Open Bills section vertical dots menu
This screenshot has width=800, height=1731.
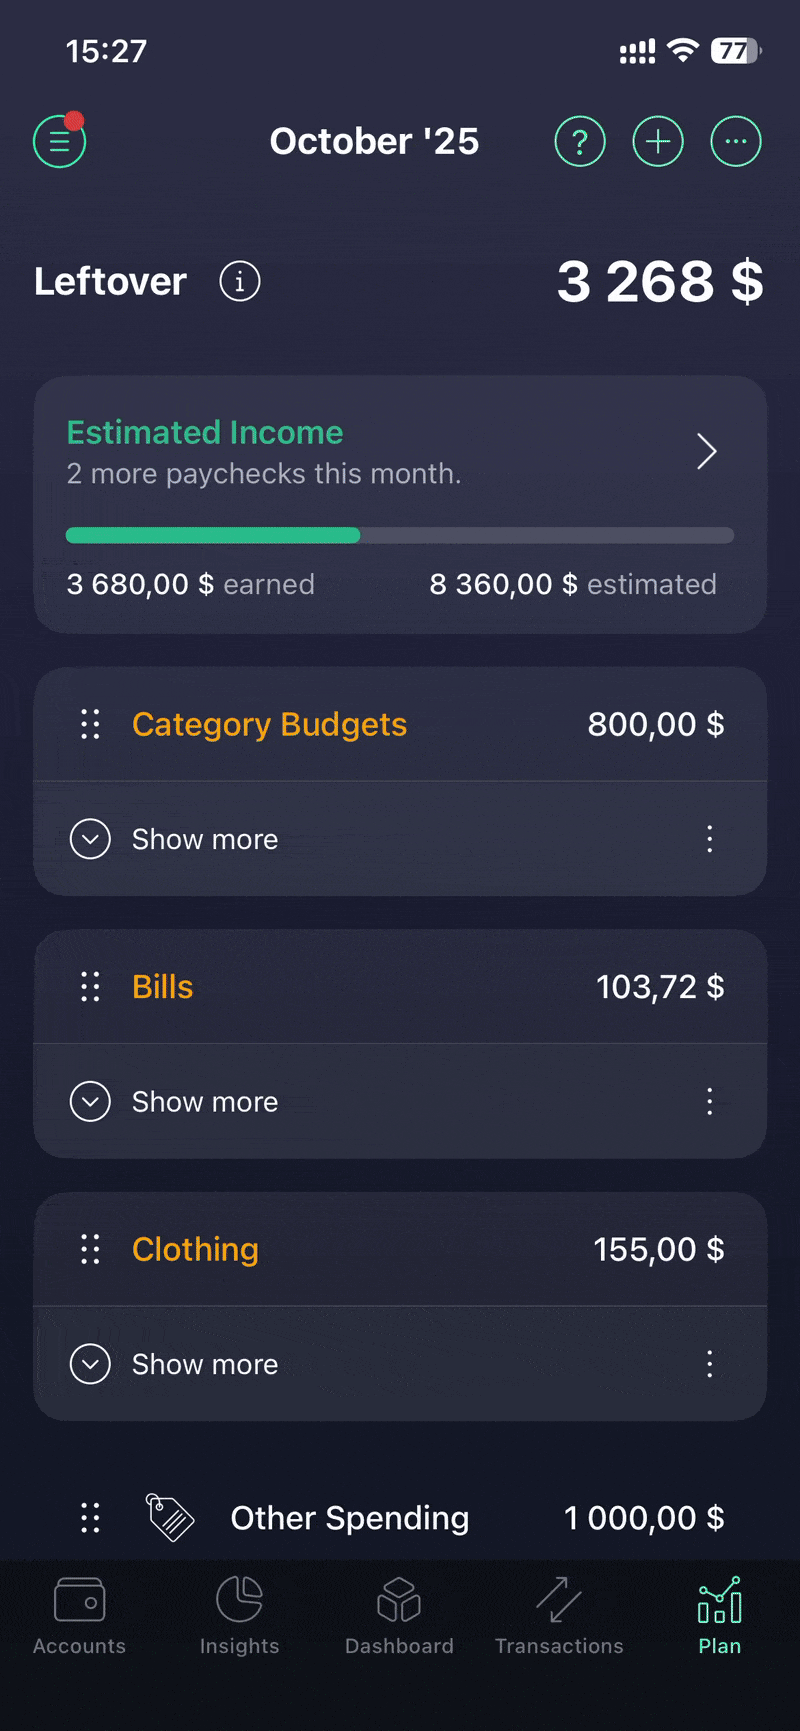click(710, 1102)
